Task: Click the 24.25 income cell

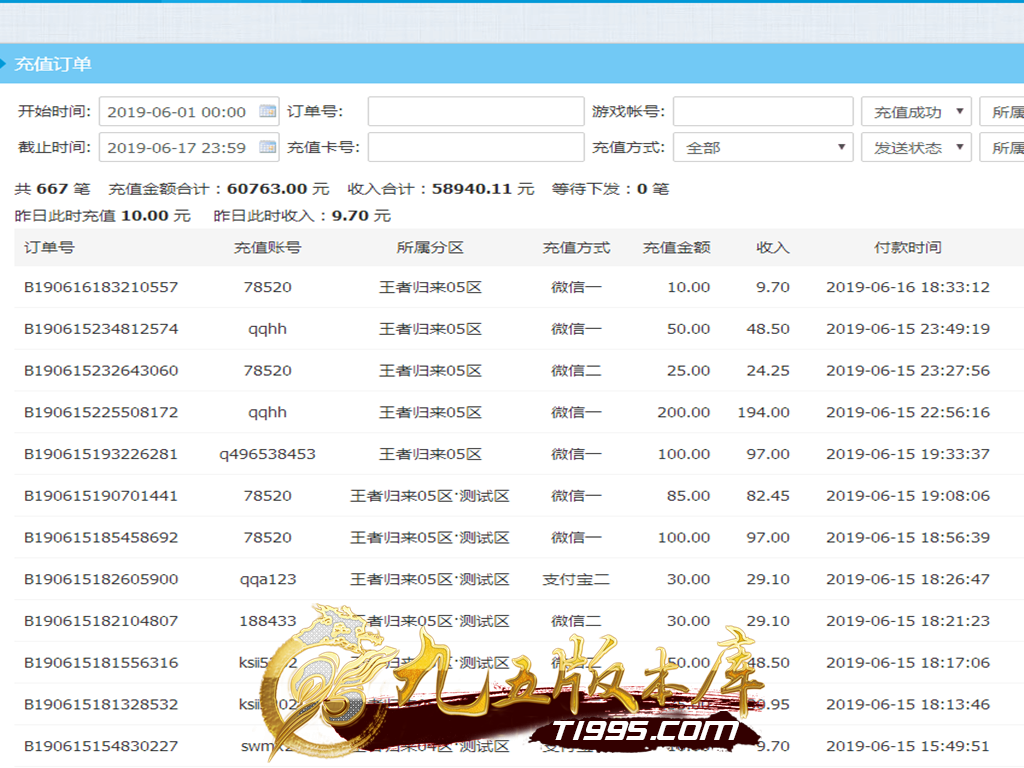Action: click(x=768, y=370)
